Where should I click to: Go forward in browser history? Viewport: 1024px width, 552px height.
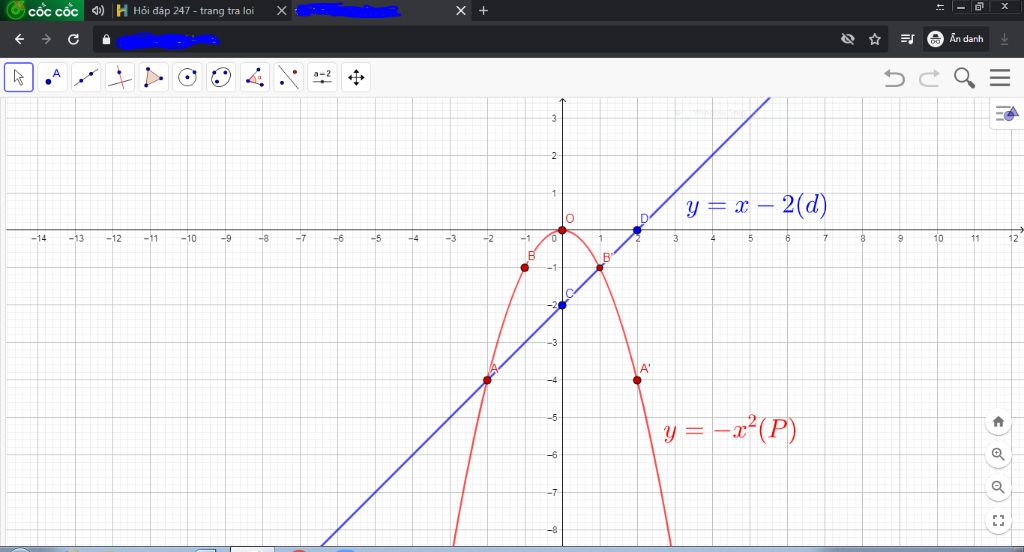(x=46, y=39)
